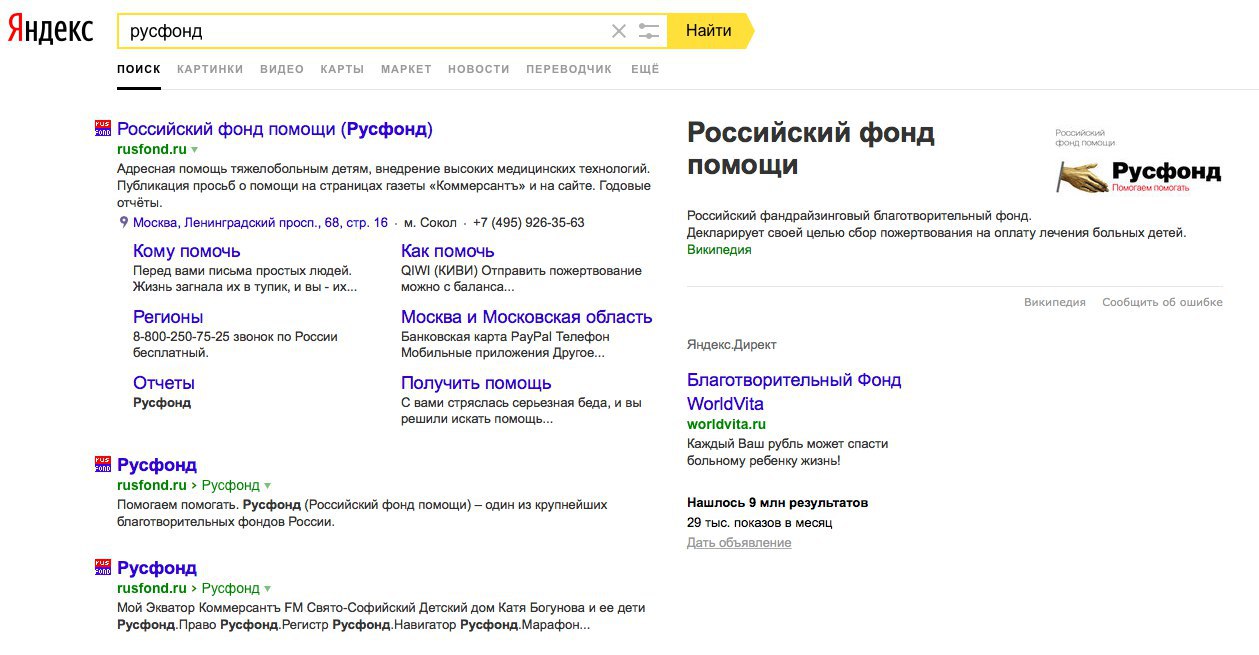Click the map pin icon beside Moscow address

[124, 223]
